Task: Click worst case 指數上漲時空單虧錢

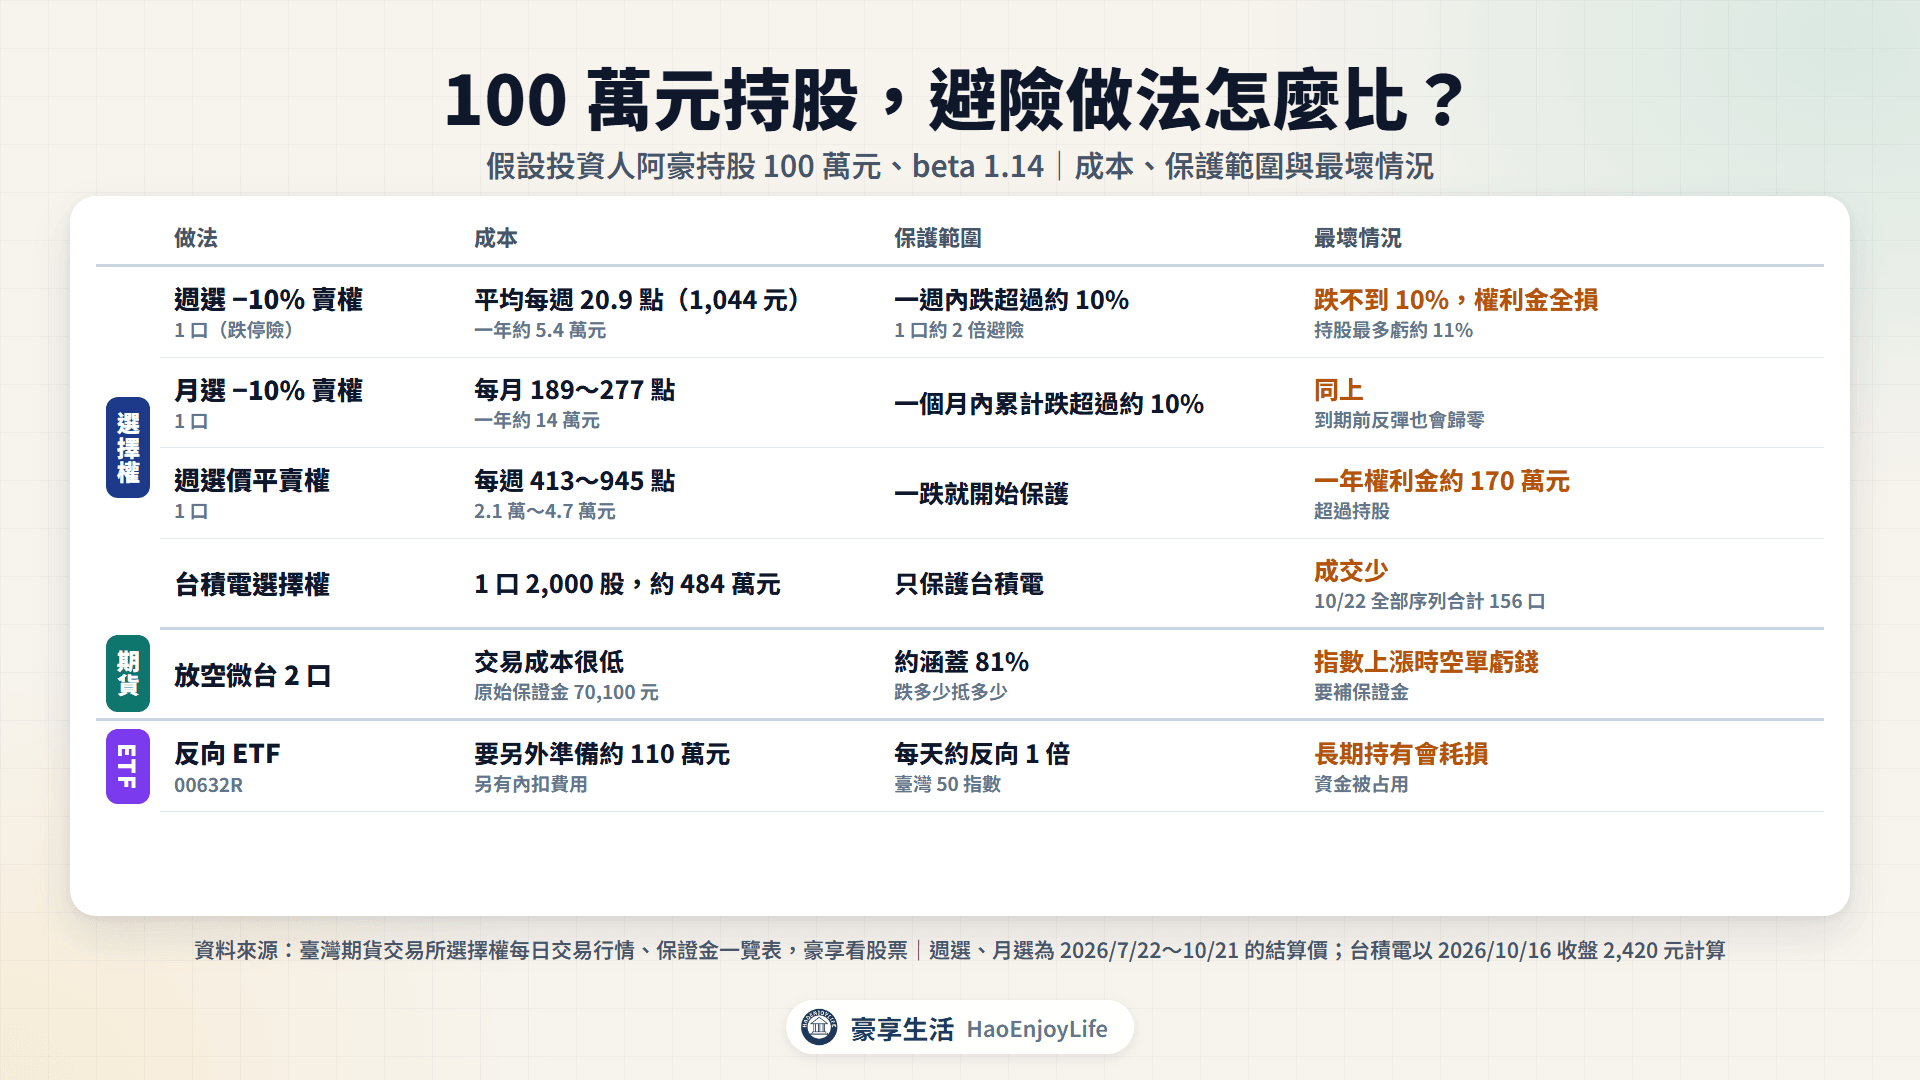Action: pyautogui.click(x=1426, y=662)
